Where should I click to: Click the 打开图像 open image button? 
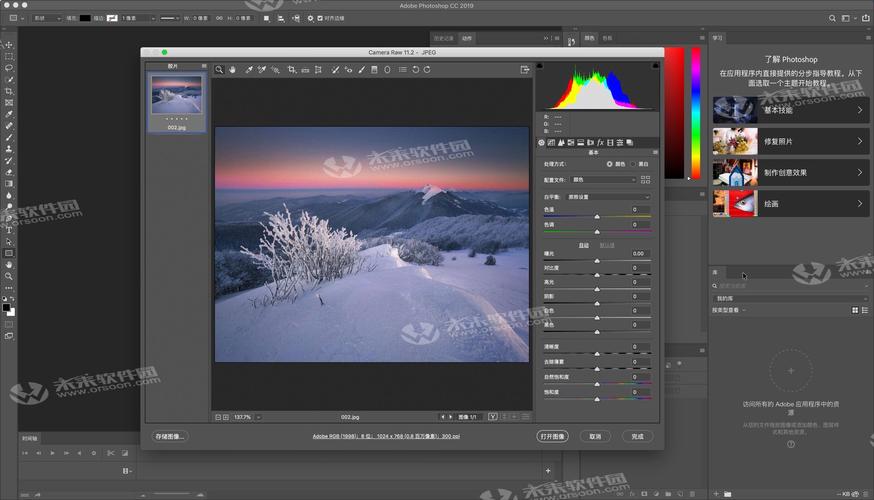(x=552, y=436)
